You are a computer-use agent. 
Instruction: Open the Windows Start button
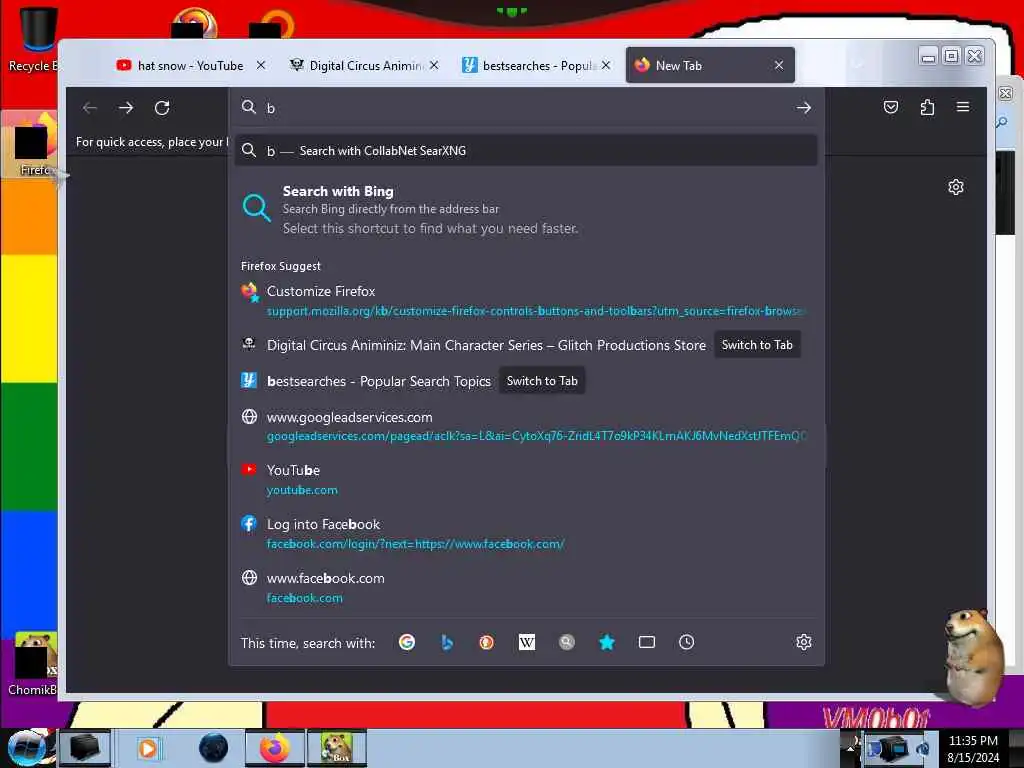click(27, 748)
